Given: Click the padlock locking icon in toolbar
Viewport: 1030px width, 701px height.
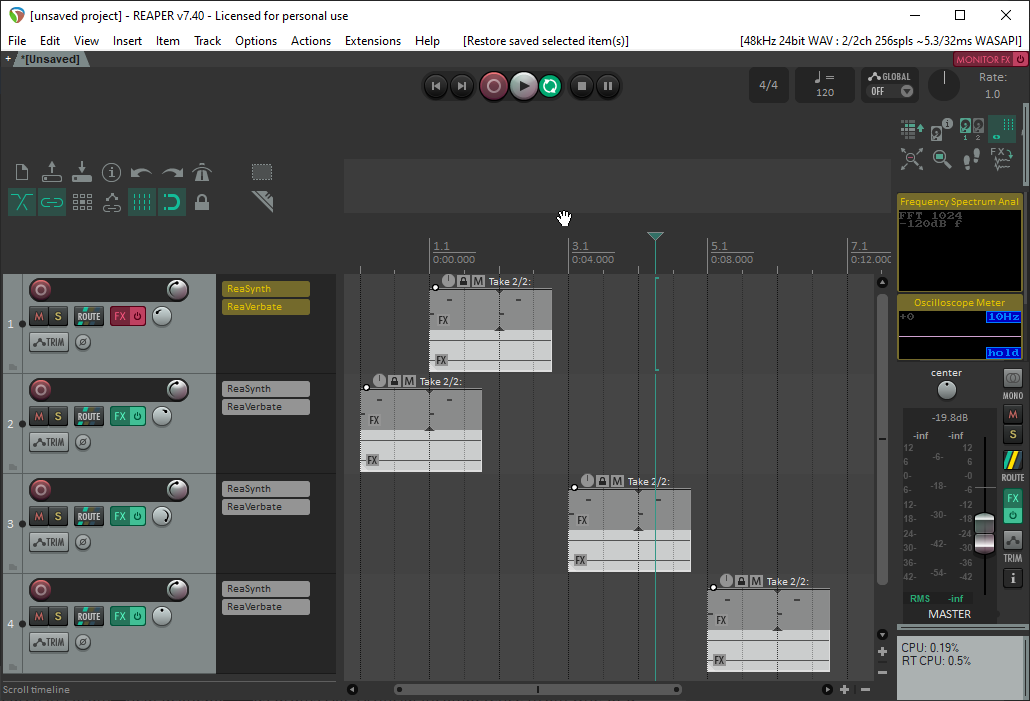Looking at the screenshot, I should click(202, 202).
